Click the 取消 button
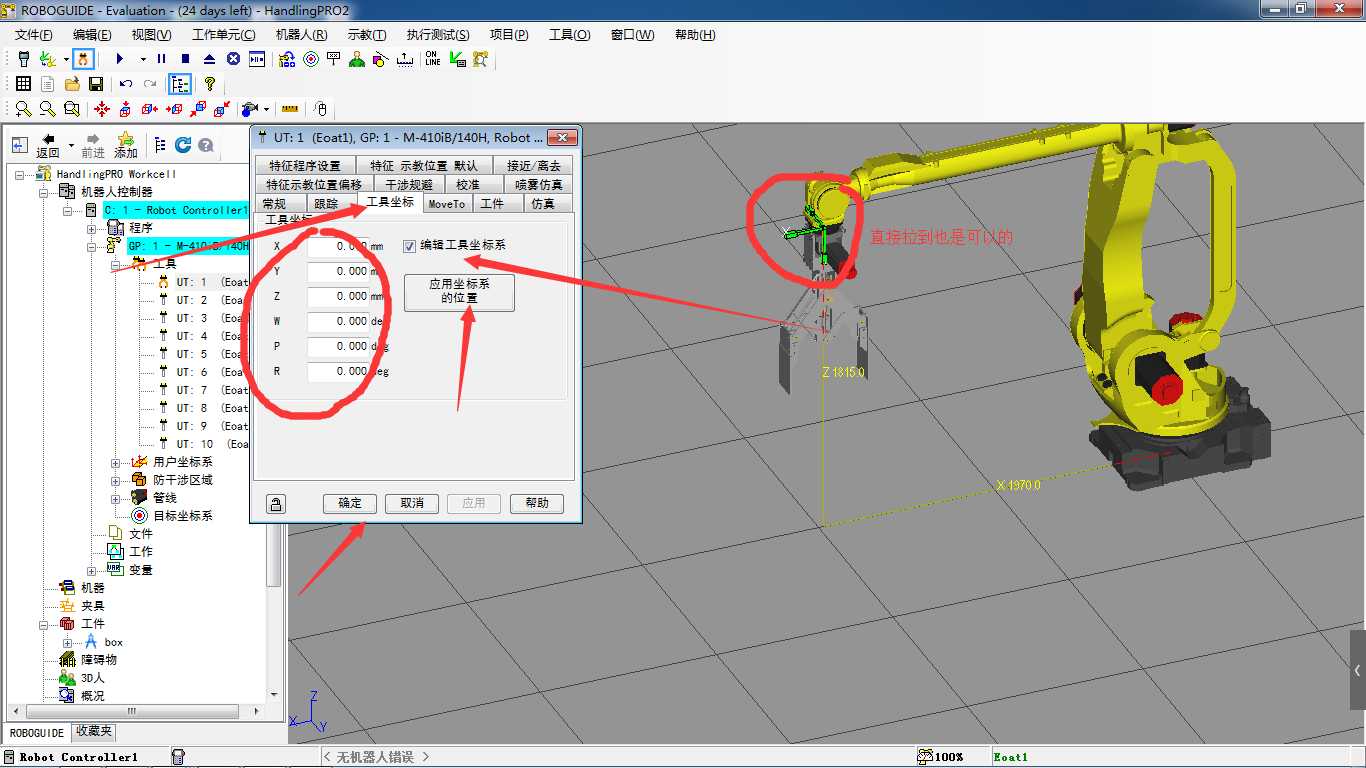 point(412,503)
